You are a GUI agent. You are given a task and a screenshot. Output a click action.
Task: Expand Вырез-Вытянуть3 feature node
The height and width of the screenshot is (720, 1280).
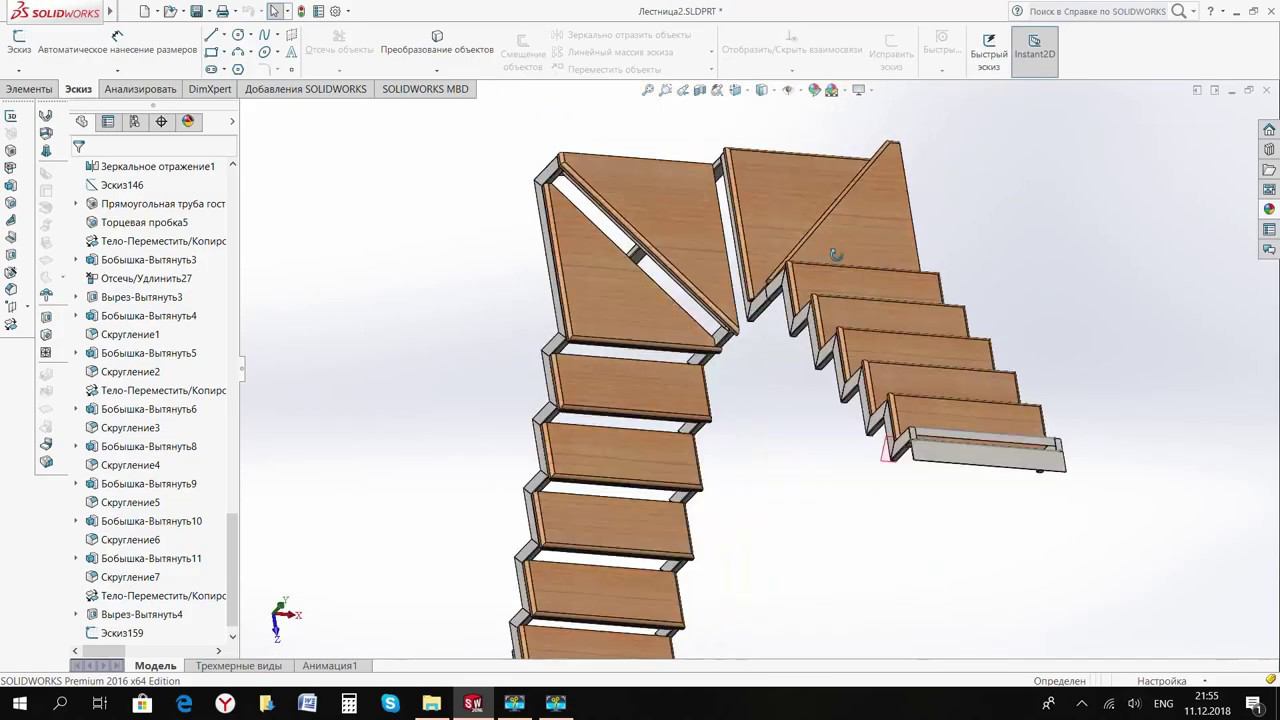click(76, 297)
